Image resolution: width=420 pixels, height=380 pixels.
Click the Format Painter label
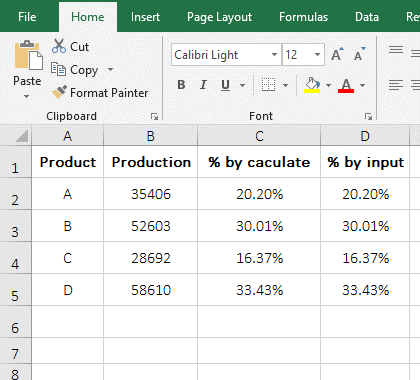109,93
